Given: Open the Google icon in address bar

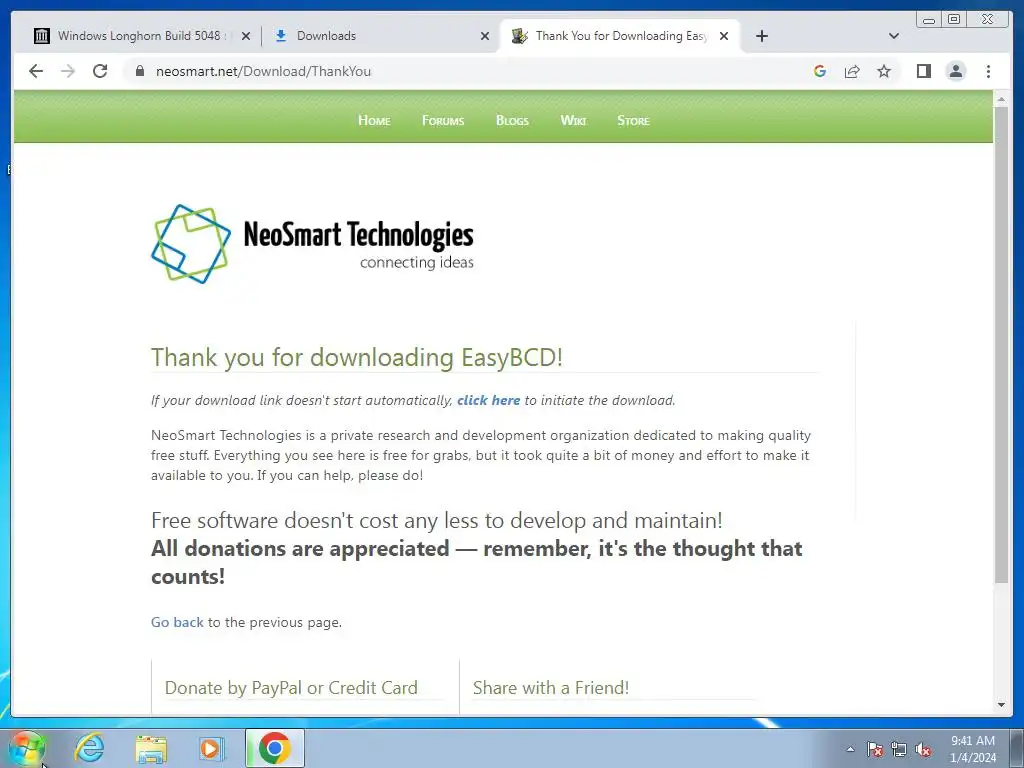Looking at the screenshot, I should [820, 71].
